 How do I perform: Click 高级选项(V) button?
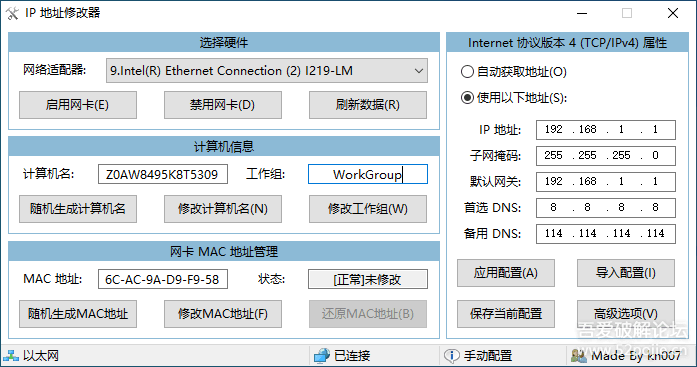point(626,314)
